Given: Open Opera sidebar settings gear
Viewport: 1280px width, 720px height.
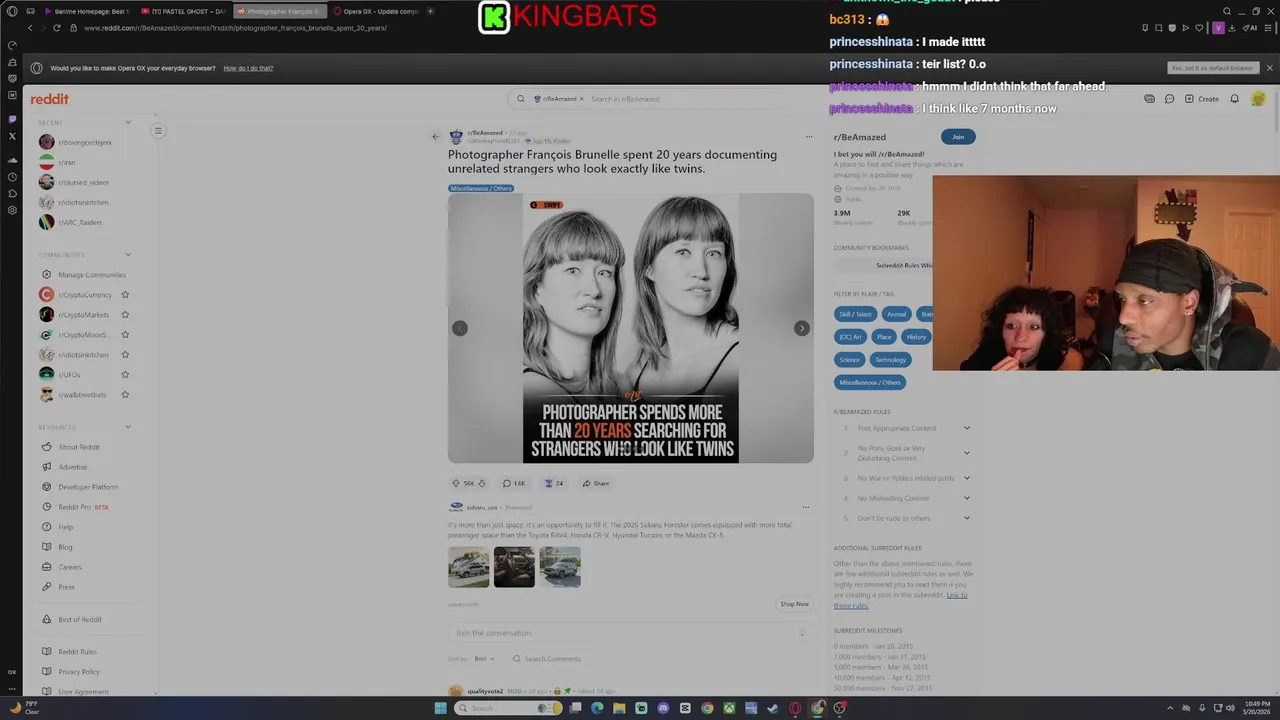Looking at the screenshot, I should (12, 210).
